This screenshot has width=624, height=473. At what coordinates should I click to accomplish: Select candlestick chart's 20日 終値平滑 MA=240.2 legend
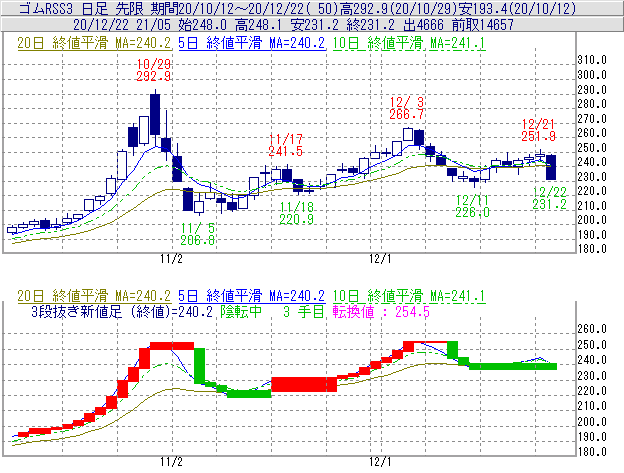94,43
